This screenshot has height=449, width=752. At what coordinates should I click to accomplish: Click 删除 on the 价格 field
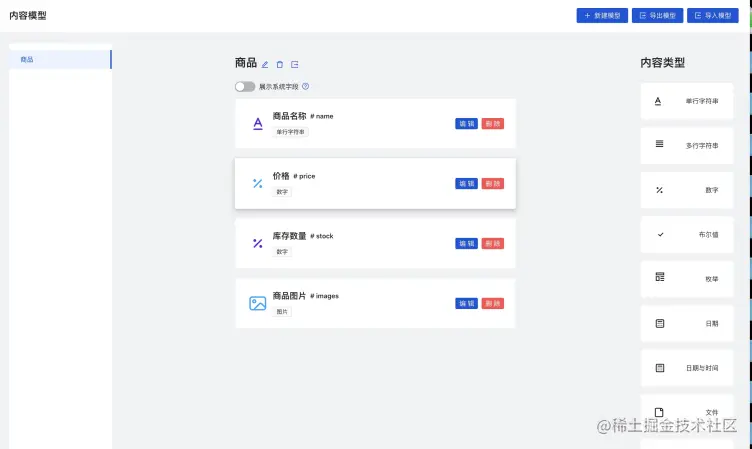(x=493, y=184)
